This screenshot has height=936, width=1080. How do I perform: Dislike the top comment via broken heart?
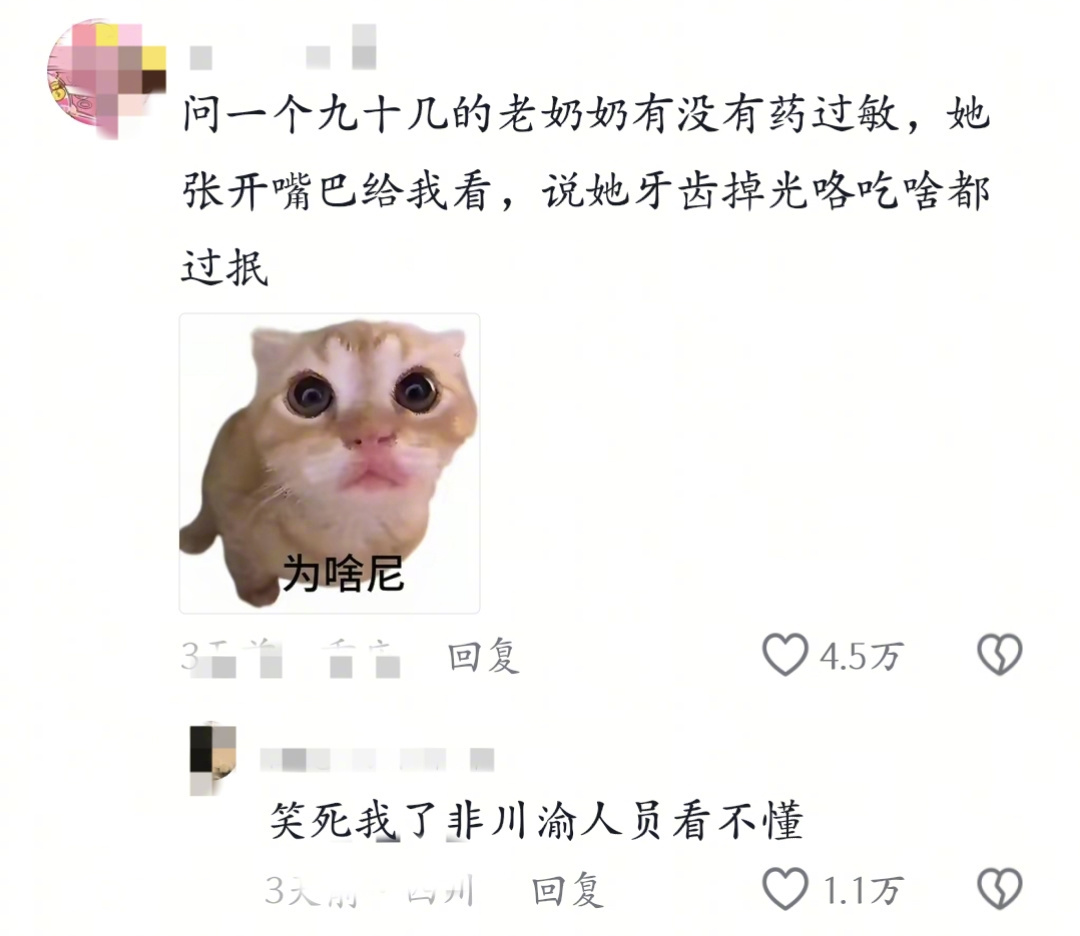click(1000, 654)
